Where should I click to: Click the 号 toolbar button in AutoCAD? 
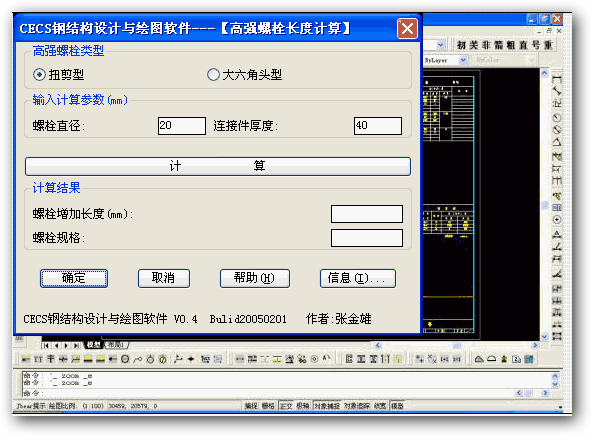pos(536,45)
